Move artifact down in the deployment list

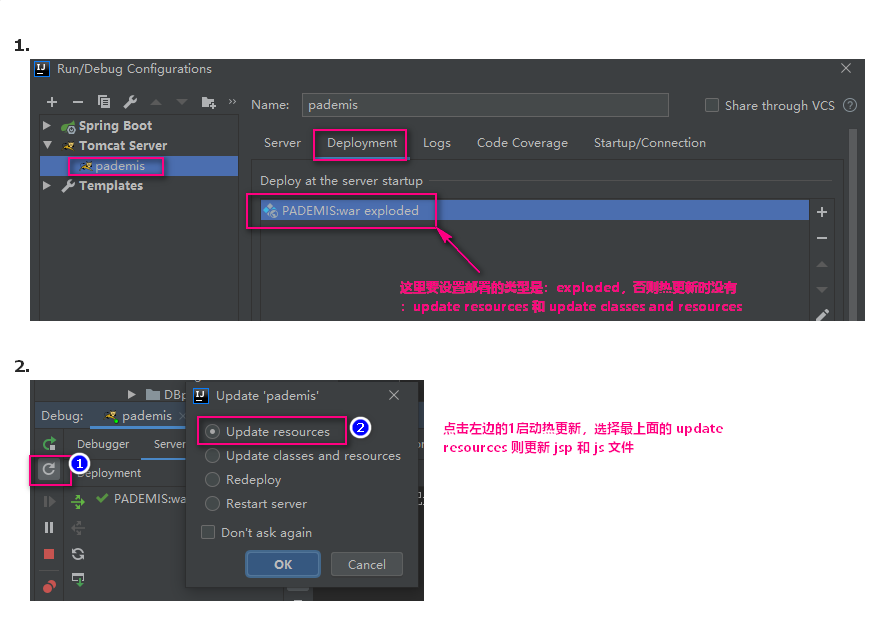(x=822, y=290)
